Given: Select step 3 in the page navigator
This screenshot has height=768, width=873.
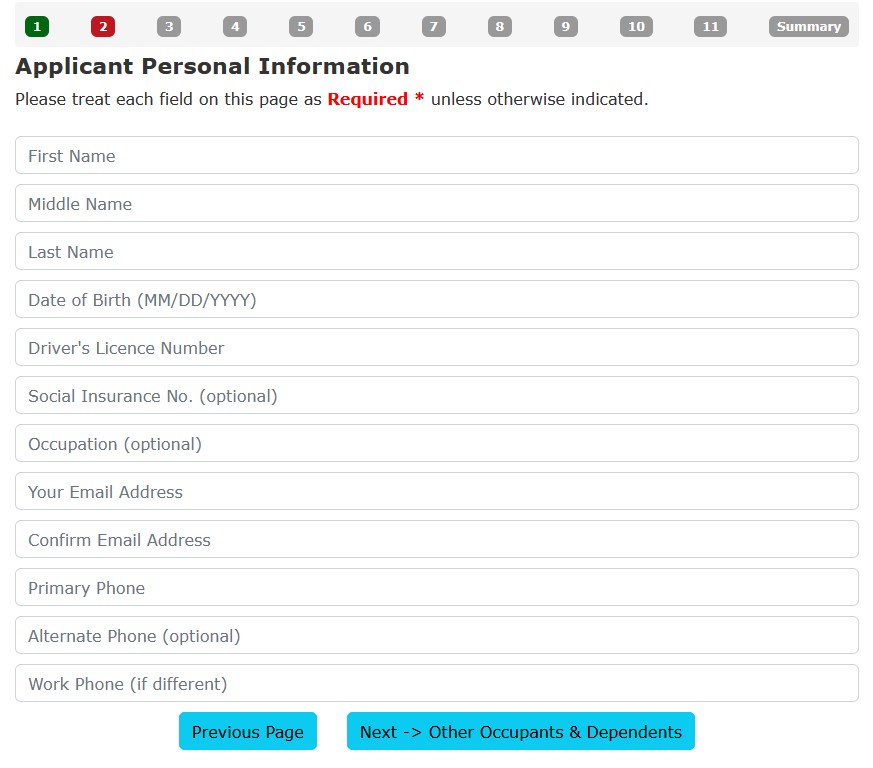Looking at the screenshot, I should point(169,27).
